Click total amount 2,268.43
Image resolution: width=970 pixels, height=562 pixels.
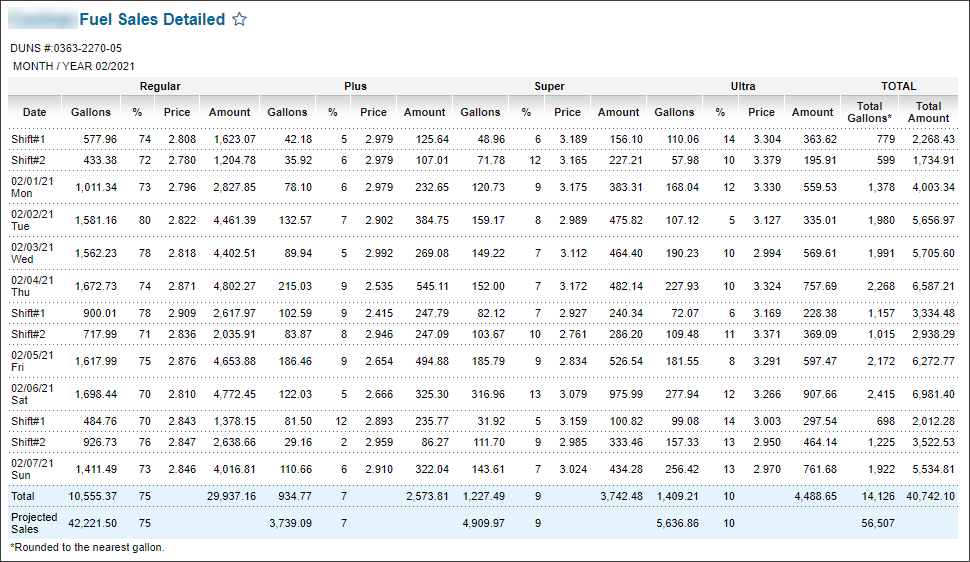click(x=934, y=139)
